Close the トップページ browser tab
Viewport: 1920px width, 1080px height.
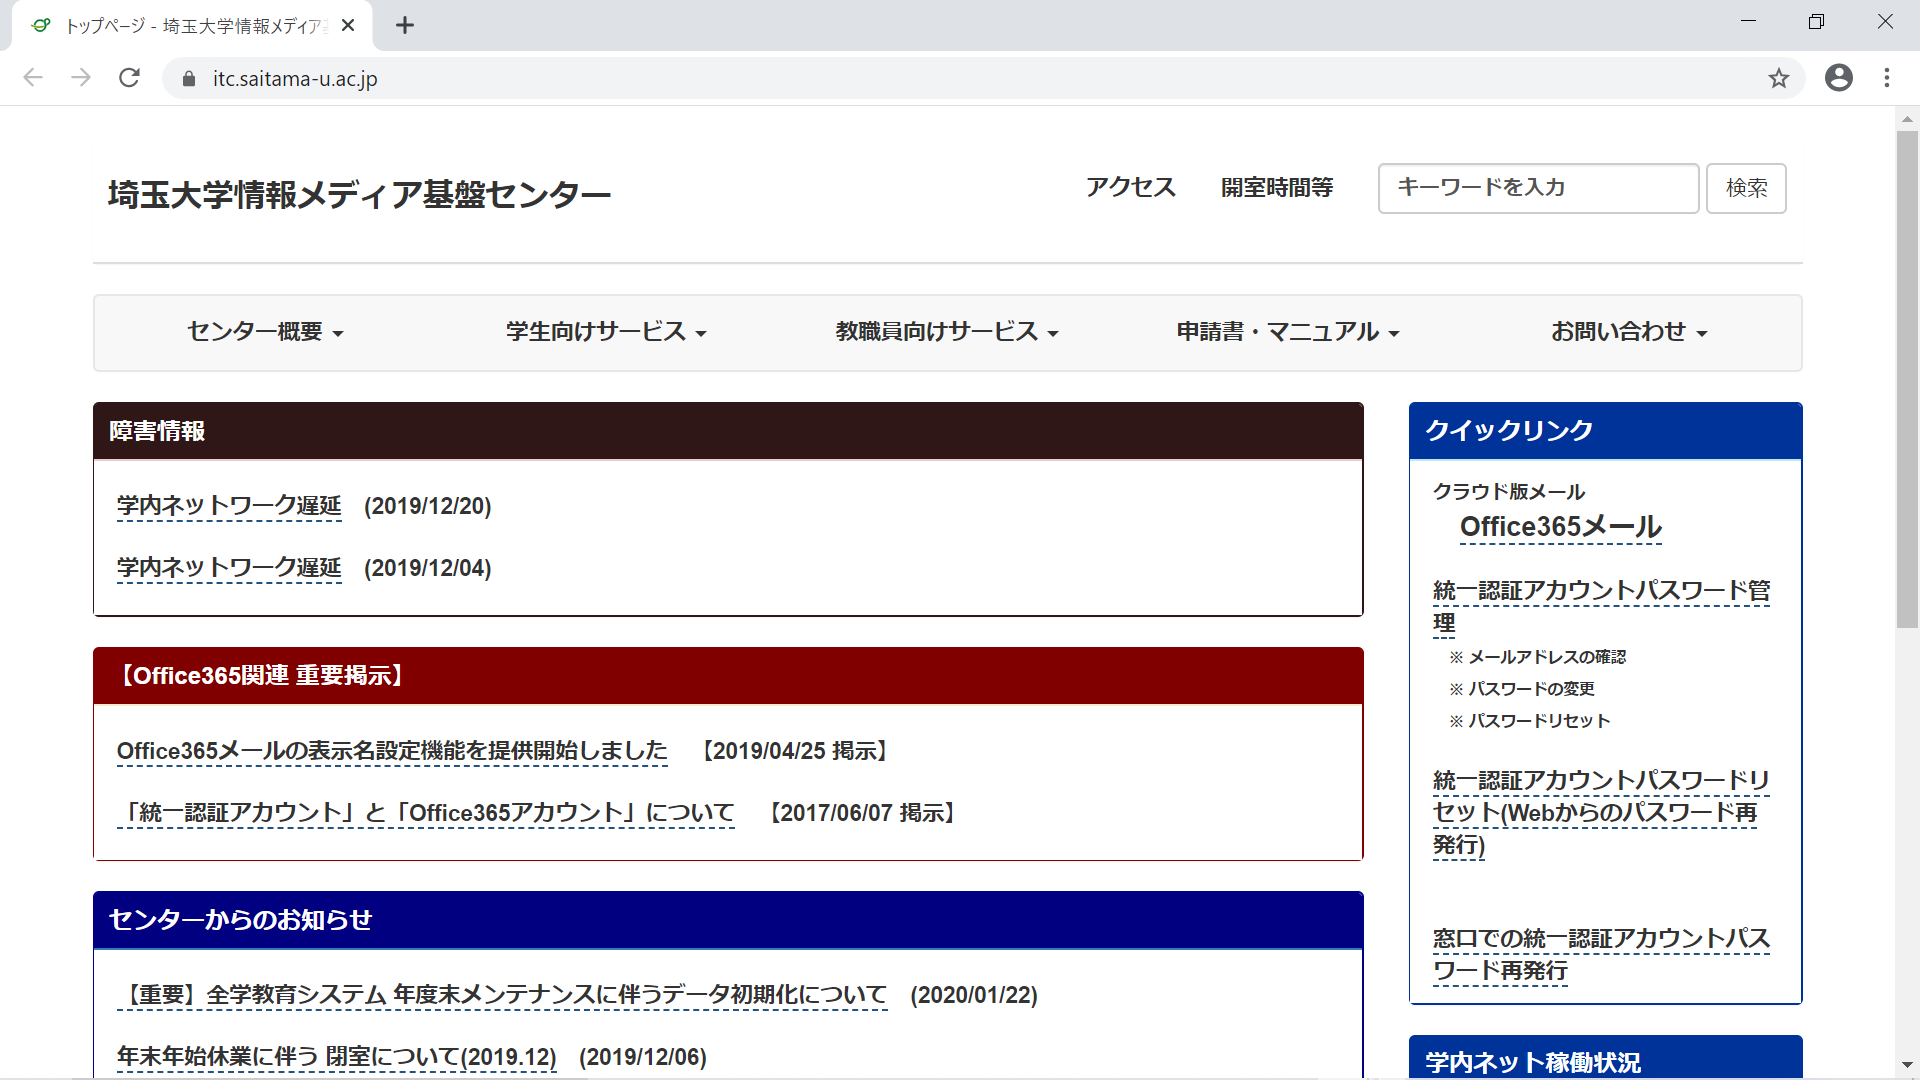coord(348,26)
